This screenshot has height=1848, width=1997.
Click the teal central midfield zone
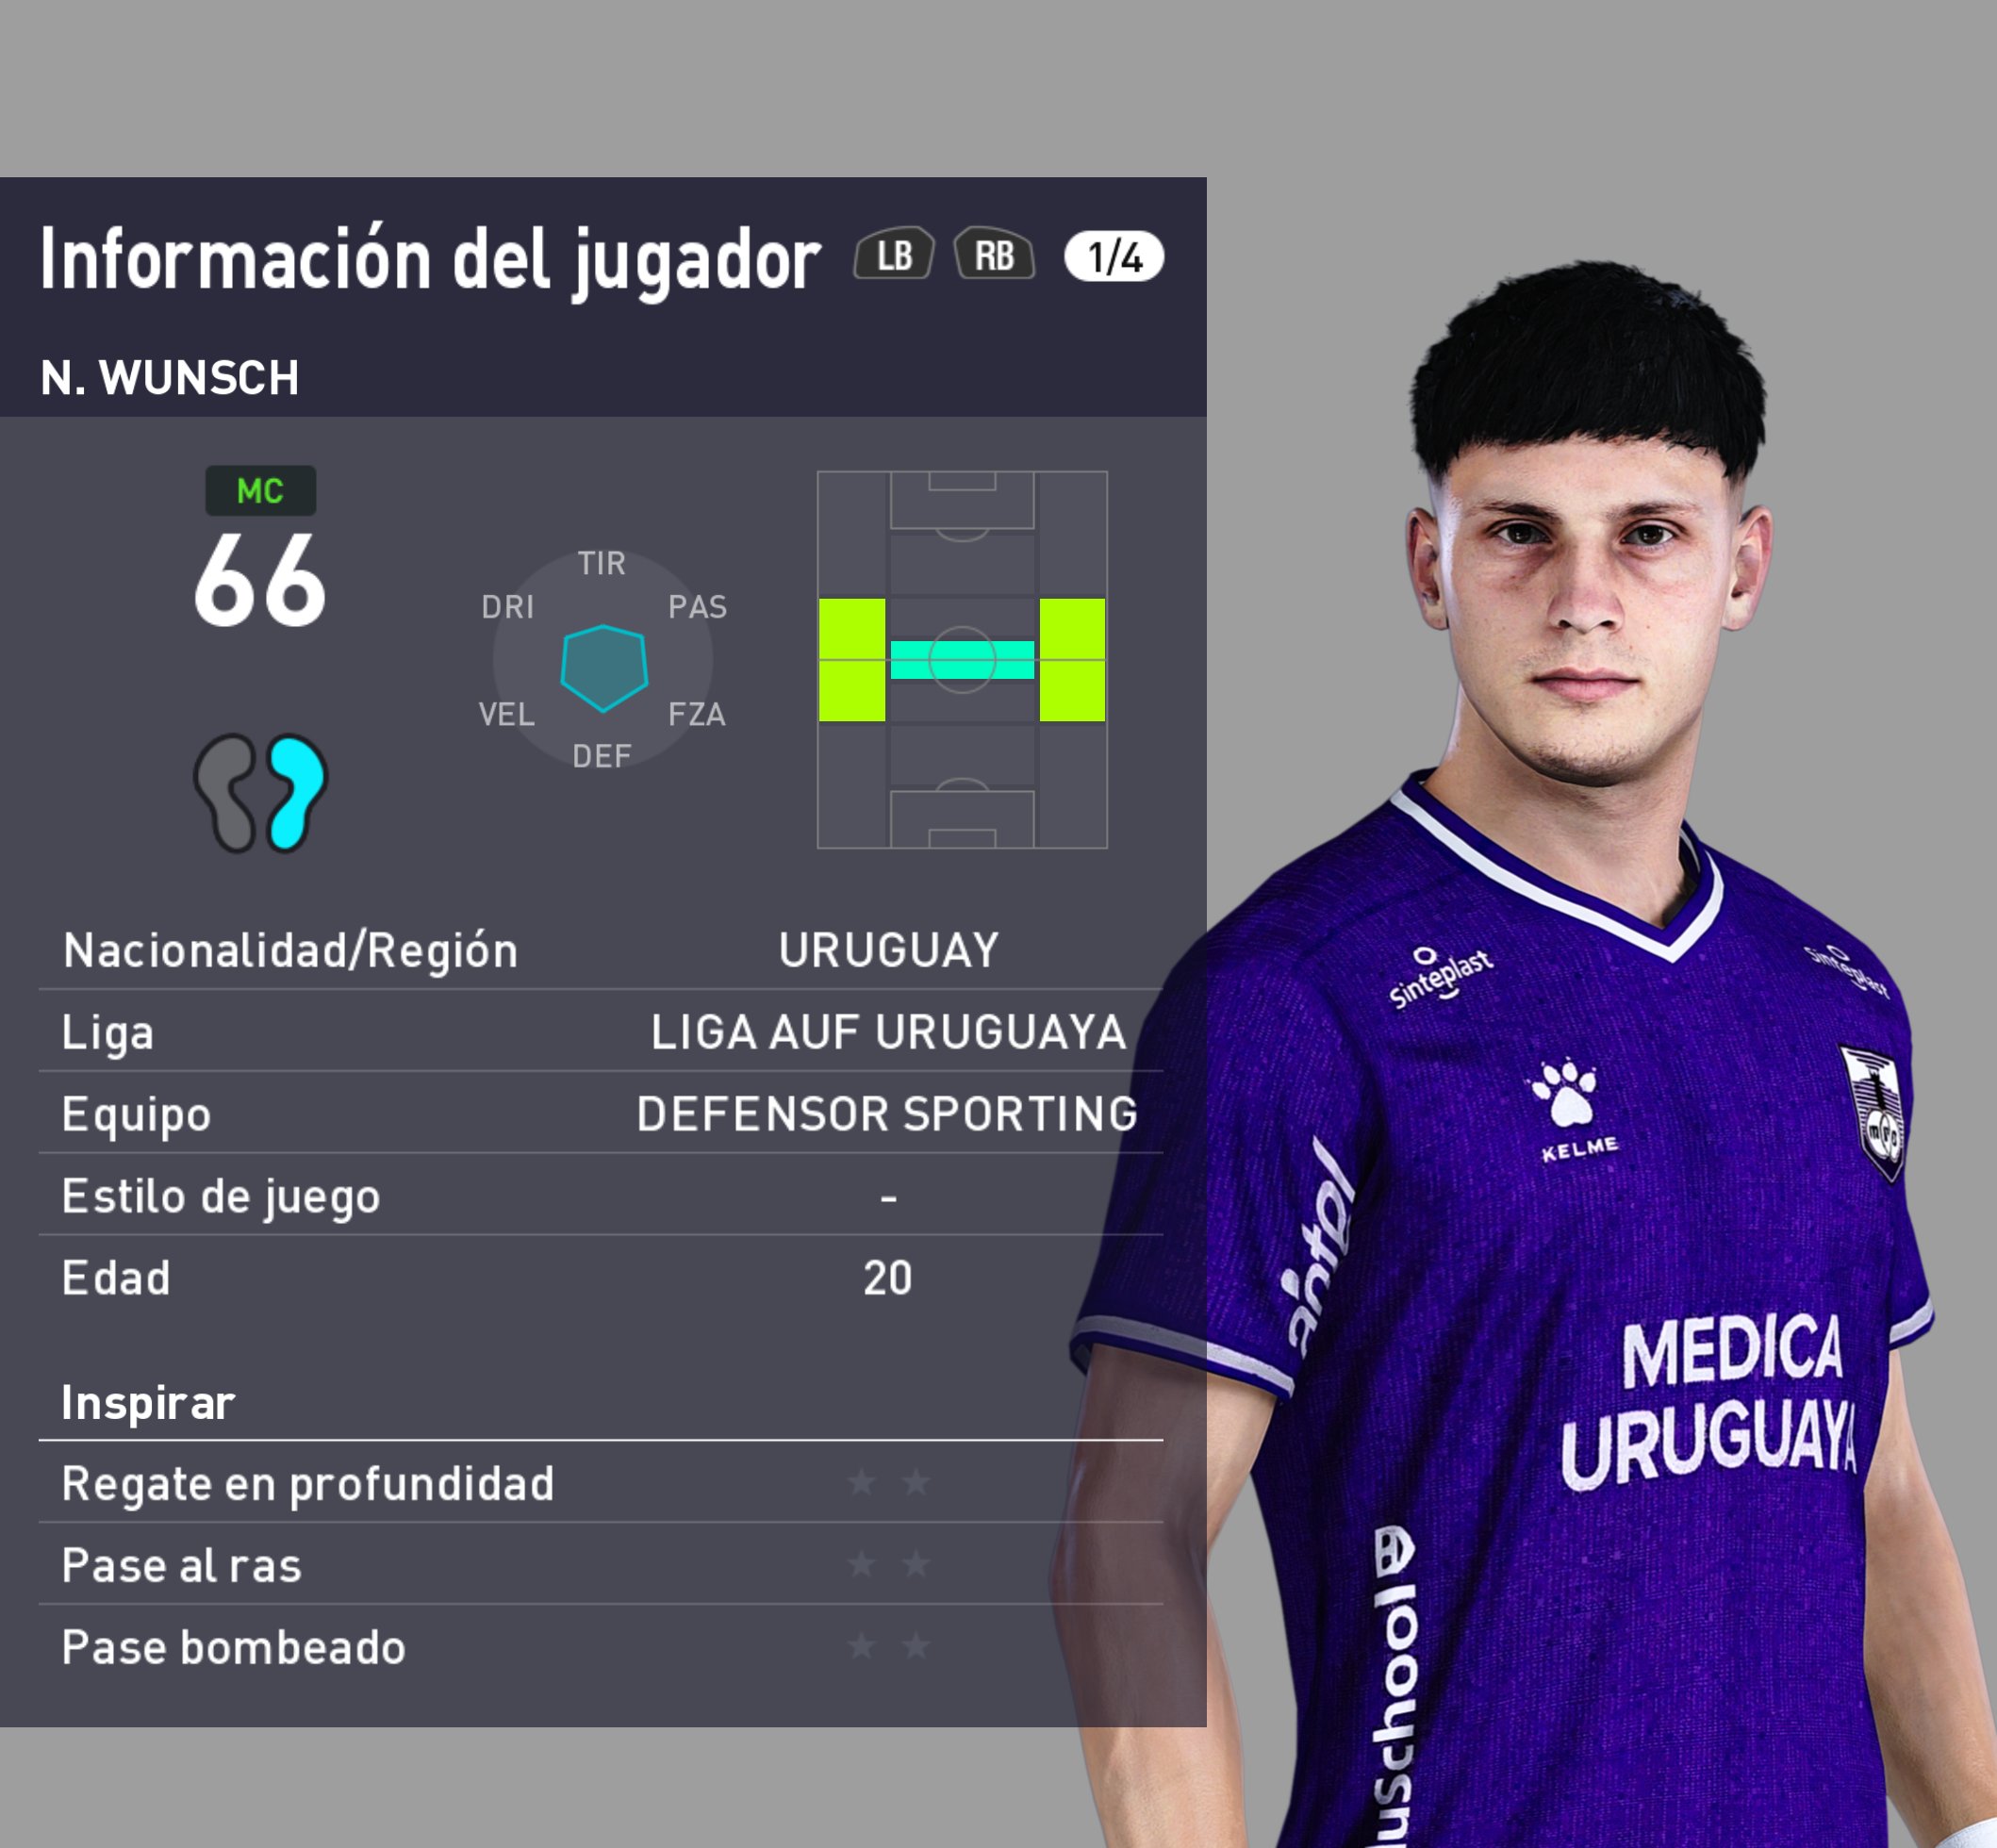coord(962,660)
